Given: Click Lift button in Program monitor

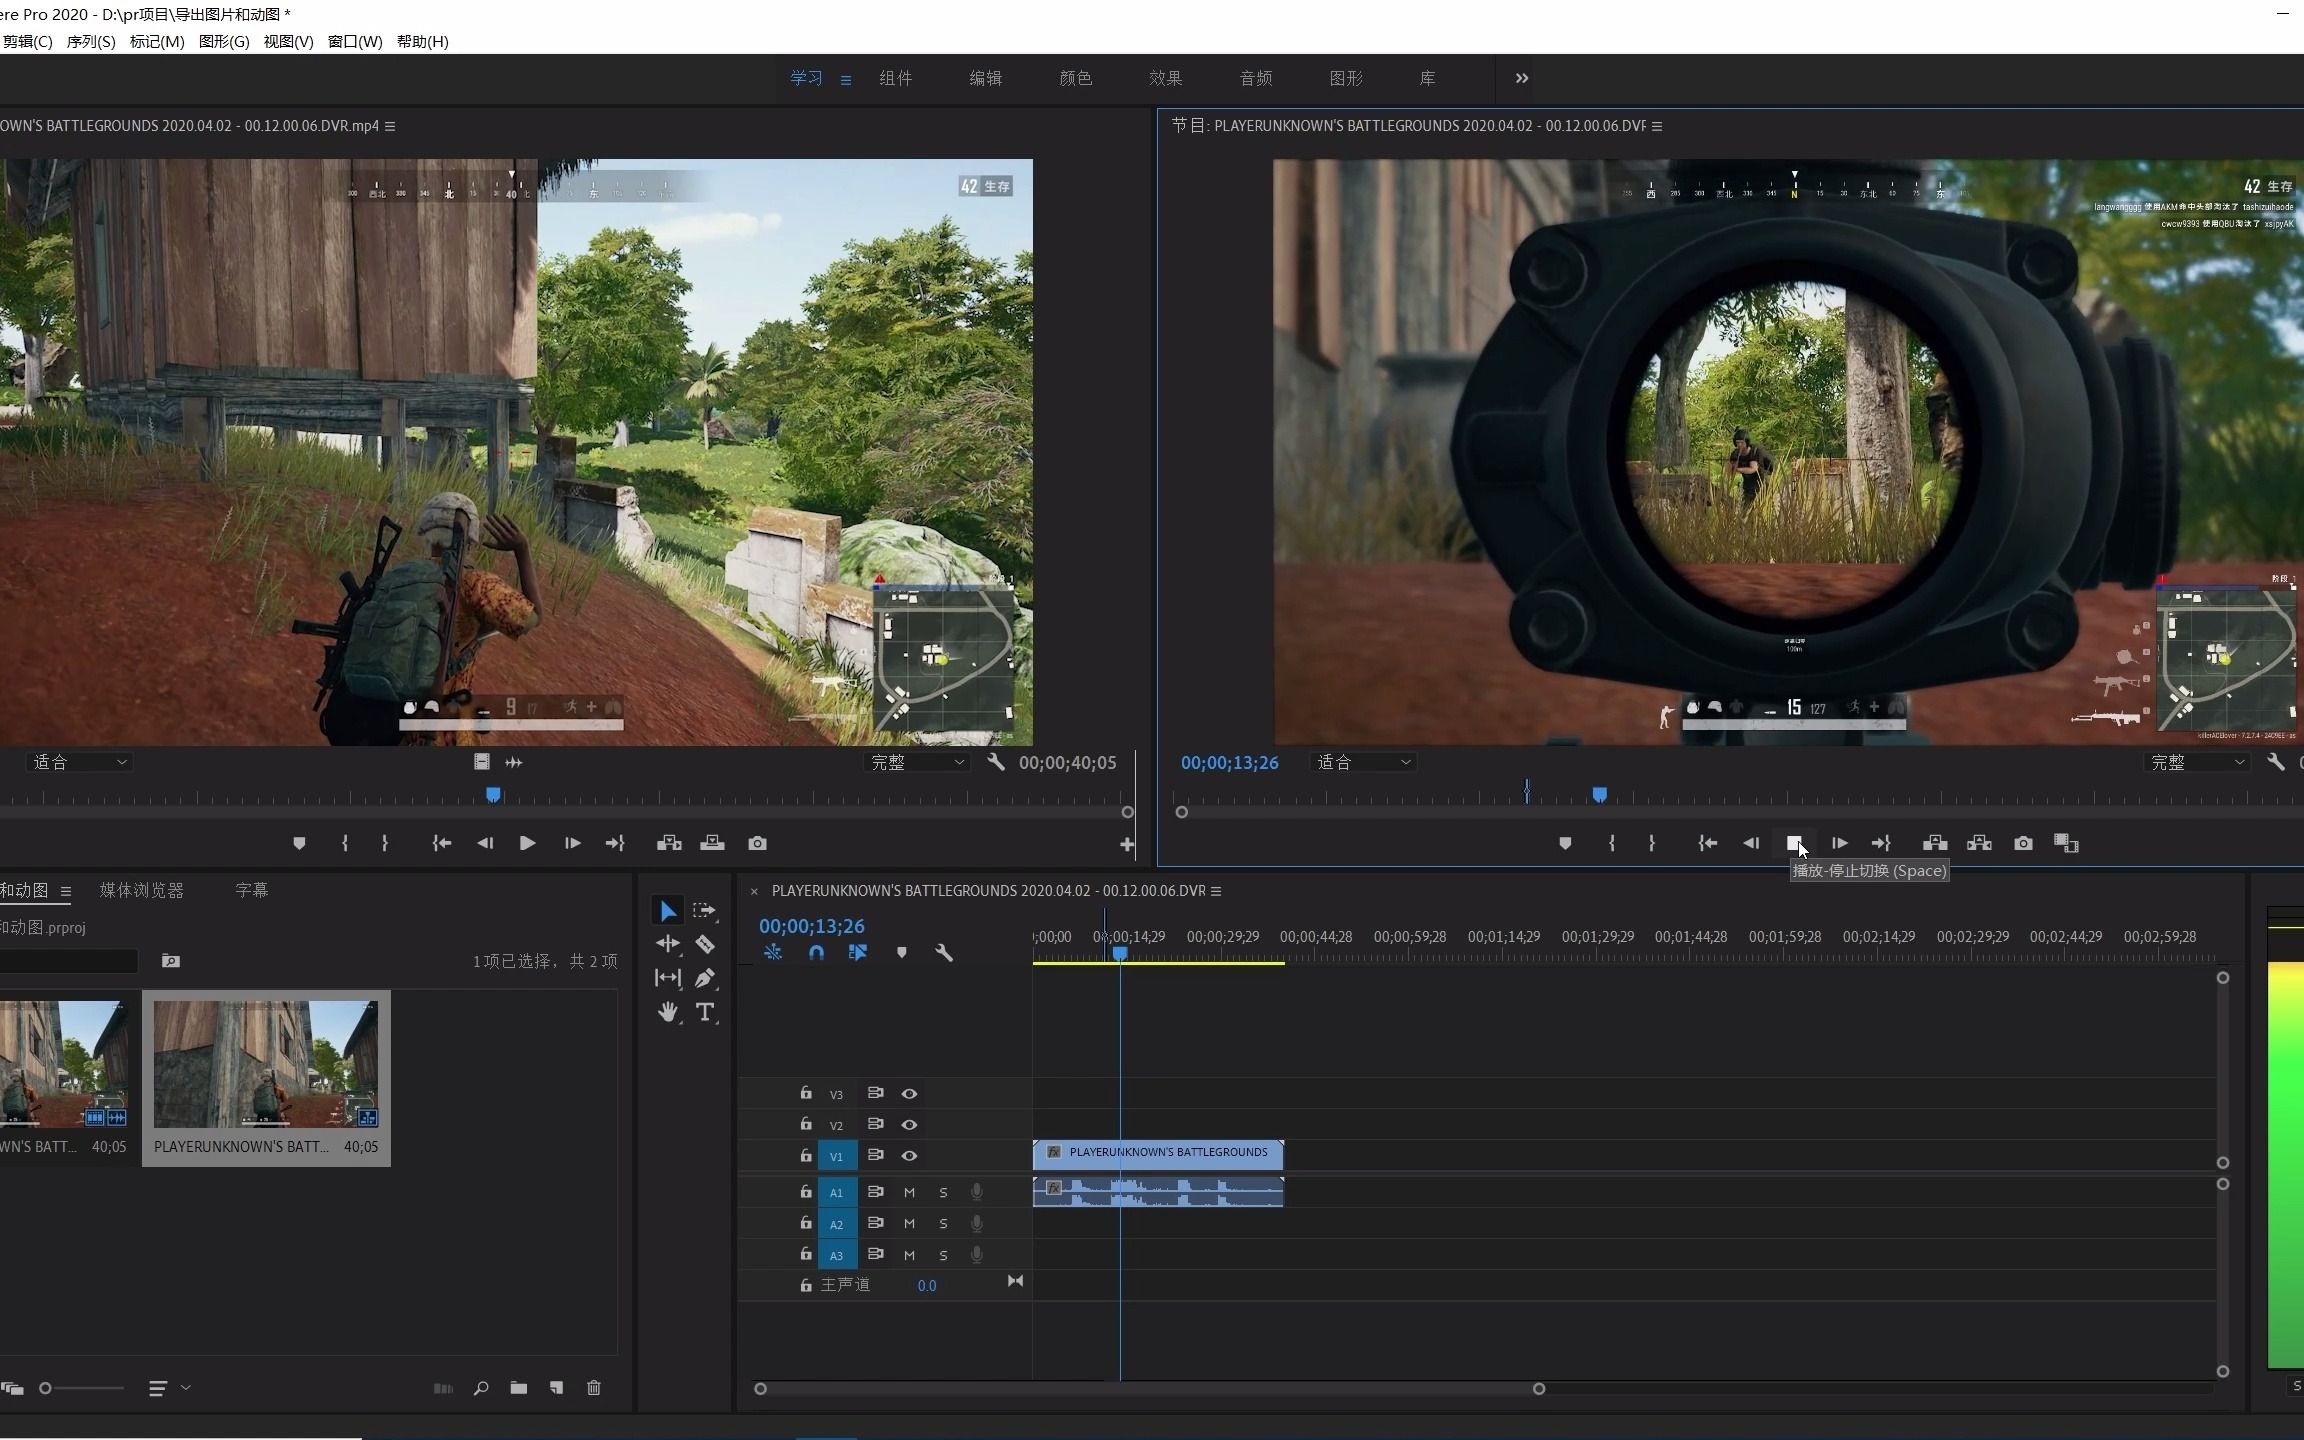Looking at the screenshot, I should pos(1935,843).
